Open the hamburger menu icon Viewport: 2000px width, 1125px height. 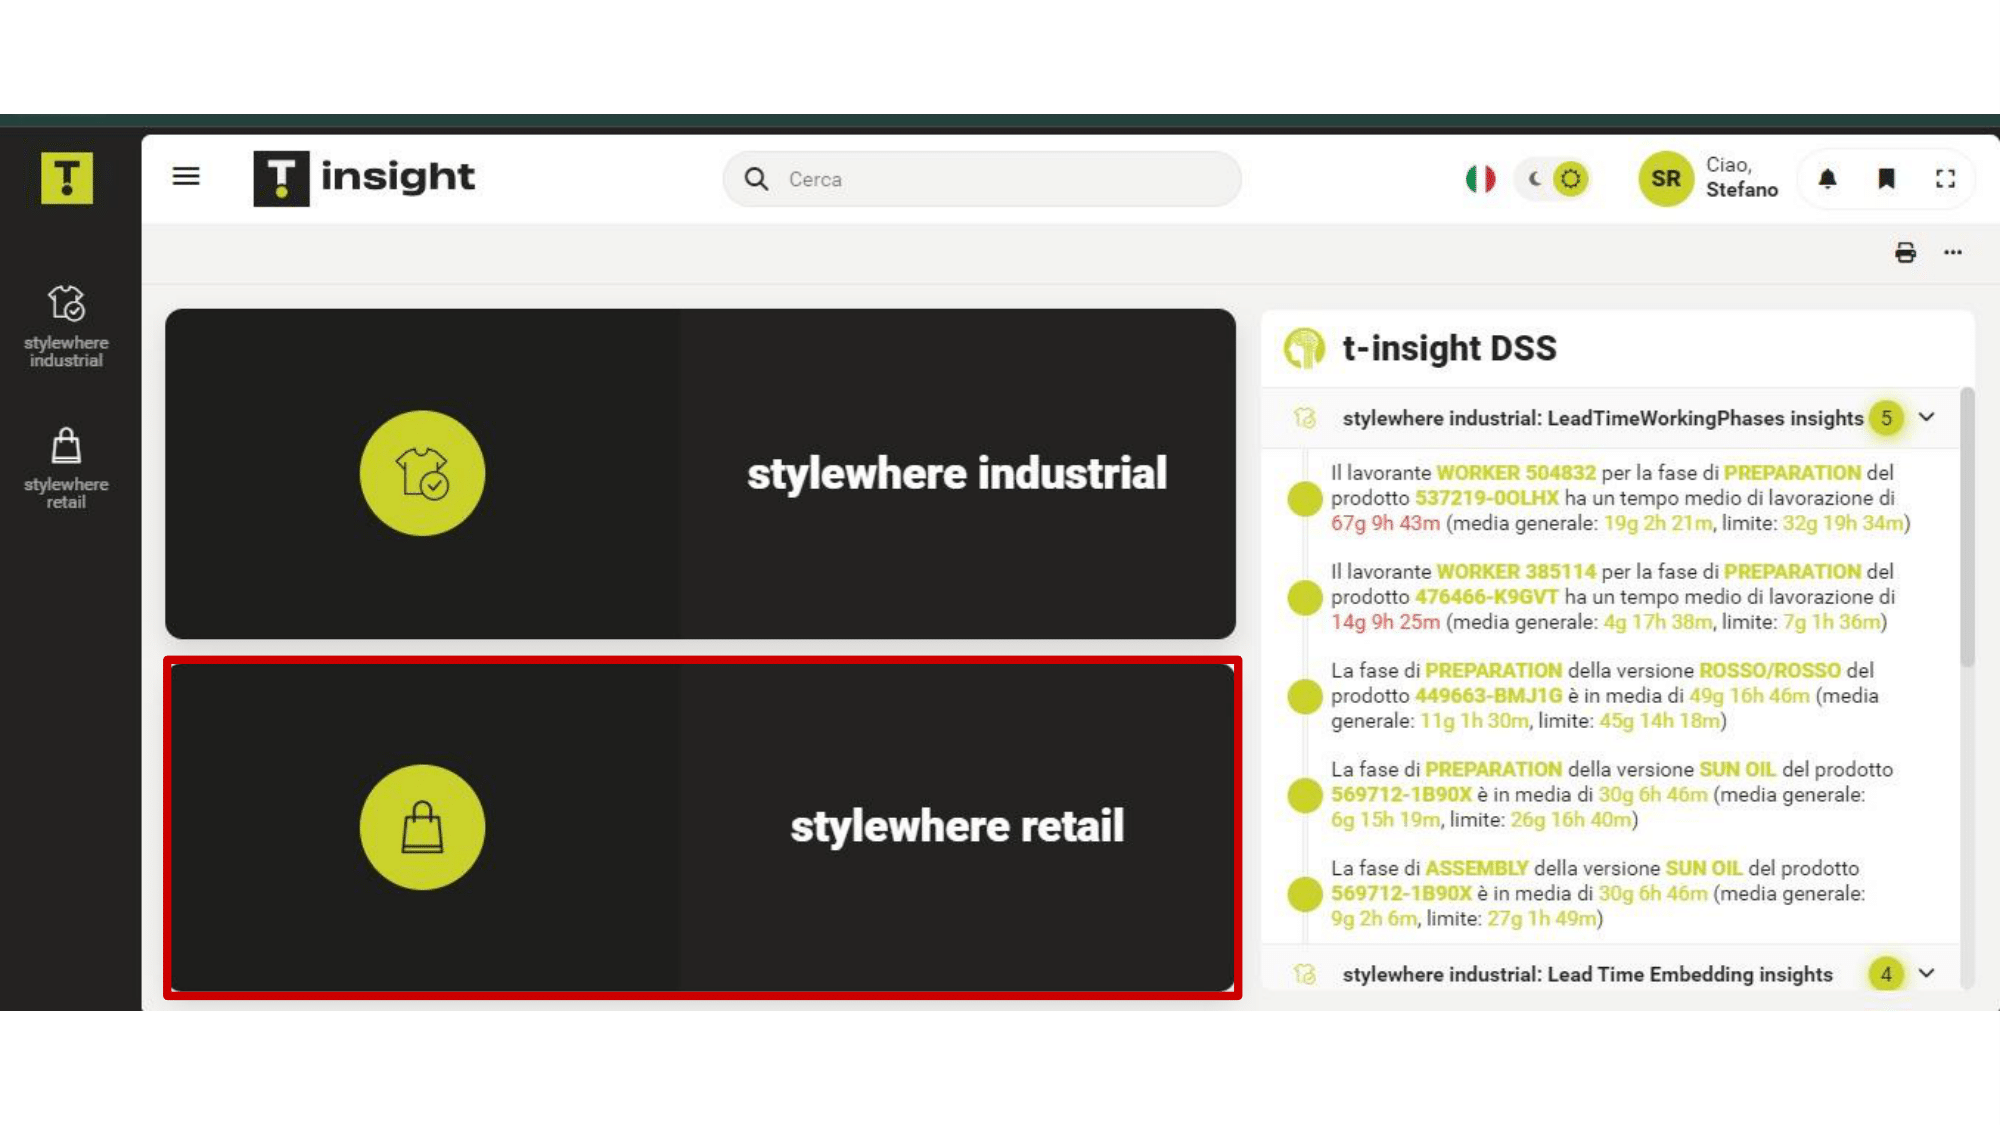coord(186,177)
